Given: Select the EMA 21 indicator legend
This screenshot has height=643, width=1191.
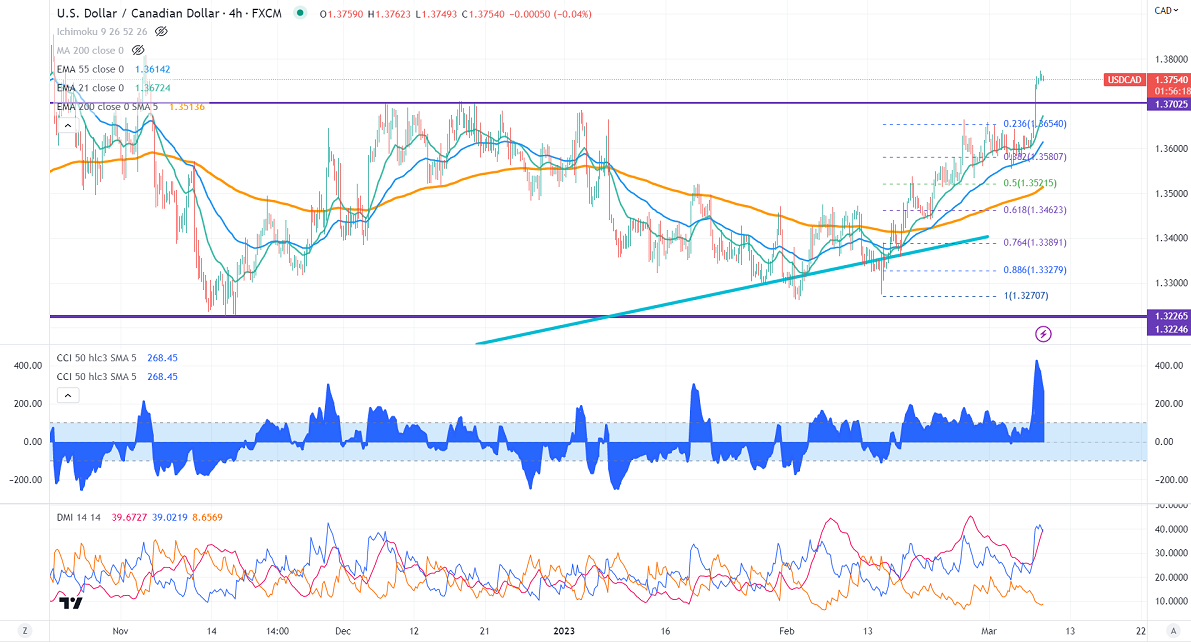Looking at the screenshot, I should (x=89, y=88).
